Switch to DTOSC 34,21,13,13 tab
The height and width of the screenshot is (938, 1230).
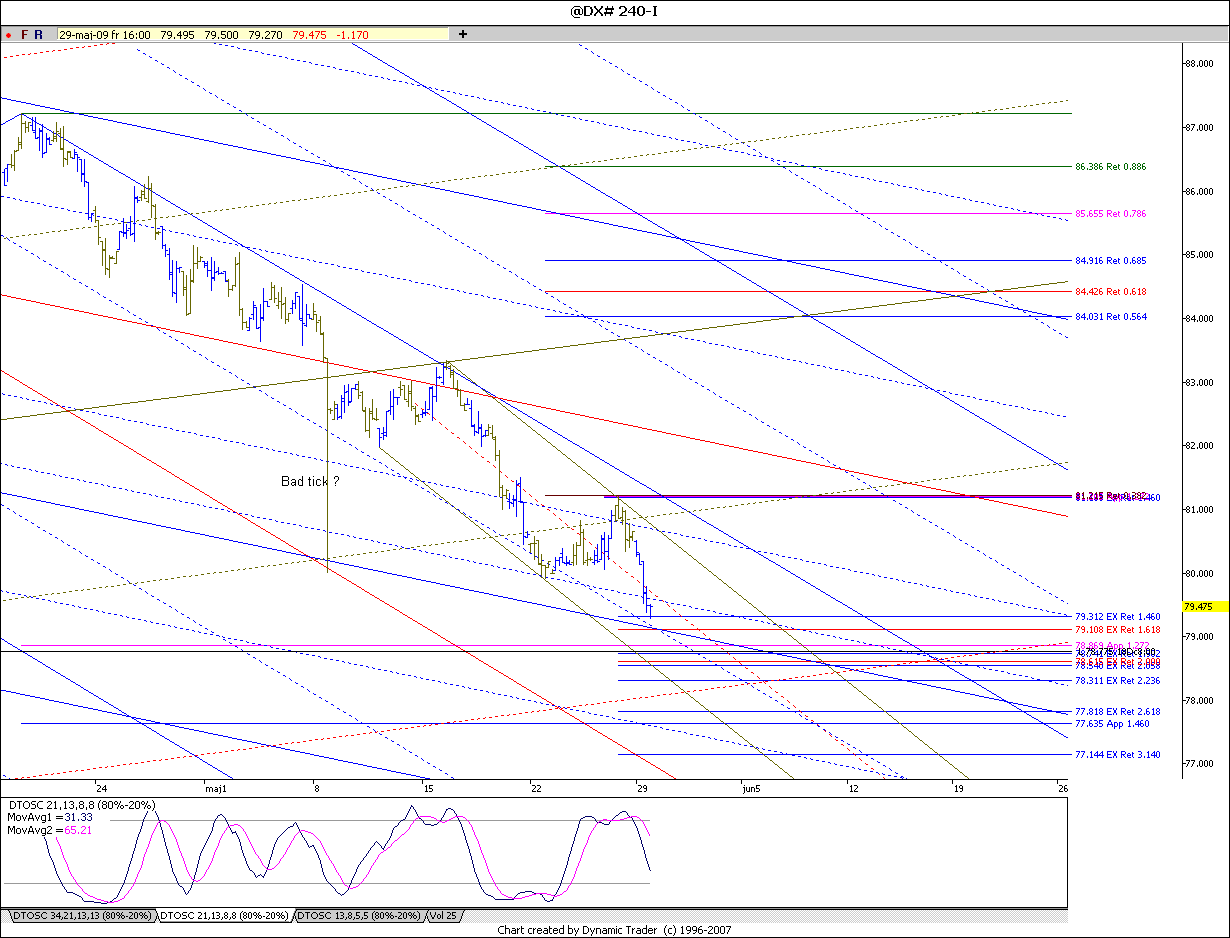coord(80,916)
